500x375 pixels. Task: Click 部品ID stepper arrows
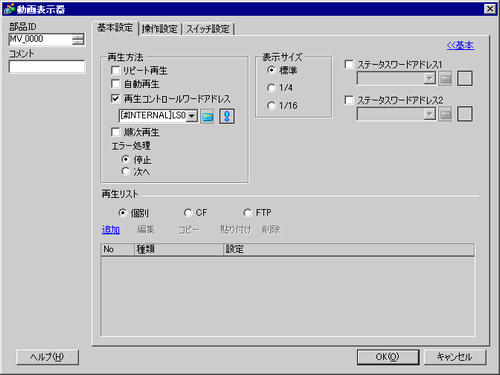click(x=78, y=39)
